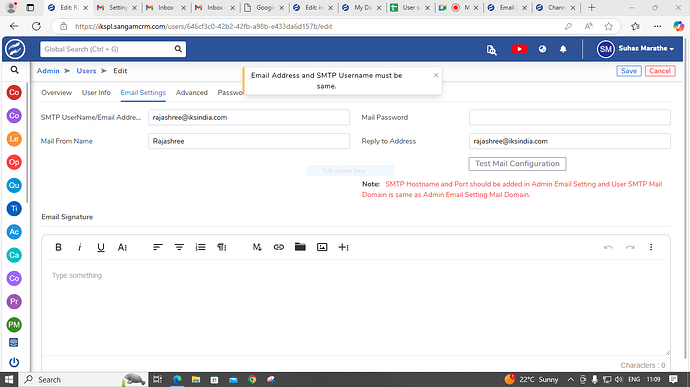690x387 pixels.
Task: Open notifications bell icon
Action: [563, 49]
